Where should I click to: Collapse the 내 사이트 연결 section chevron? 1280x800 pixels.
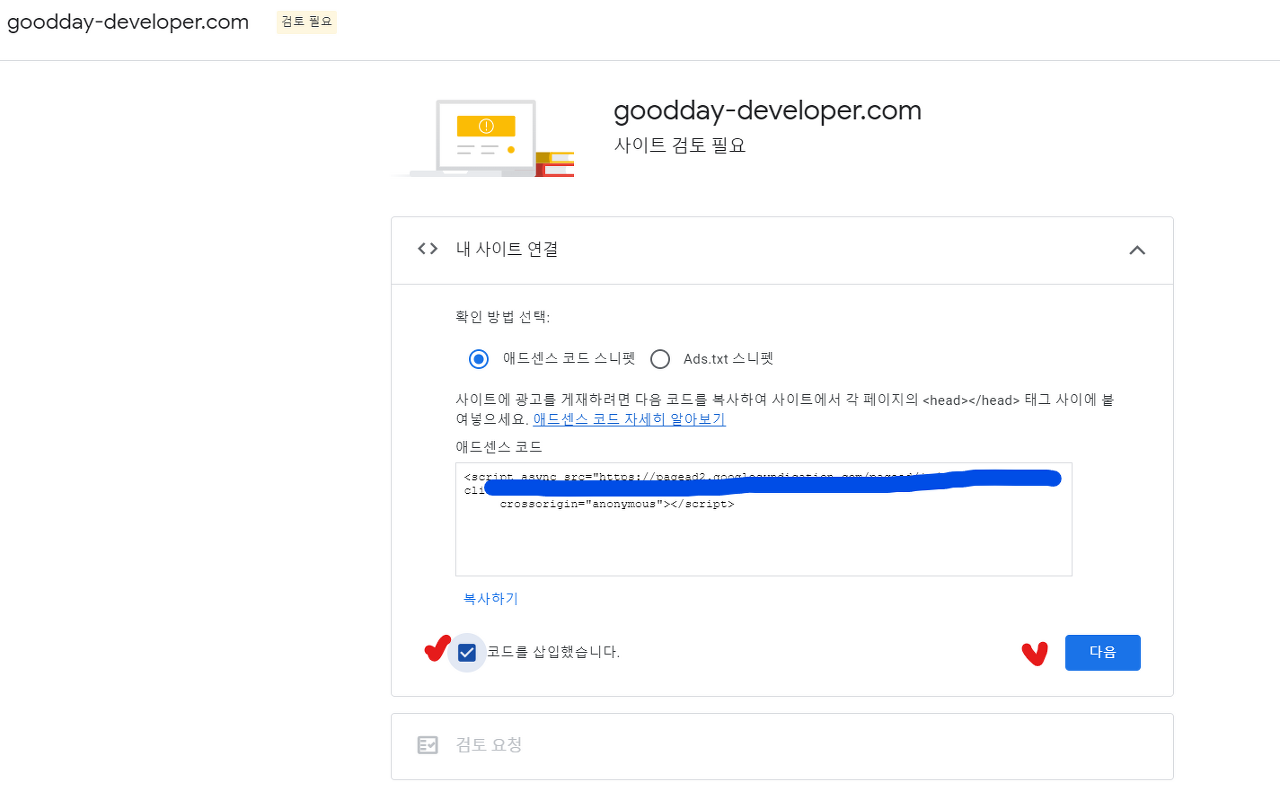tap(1137, 250)
